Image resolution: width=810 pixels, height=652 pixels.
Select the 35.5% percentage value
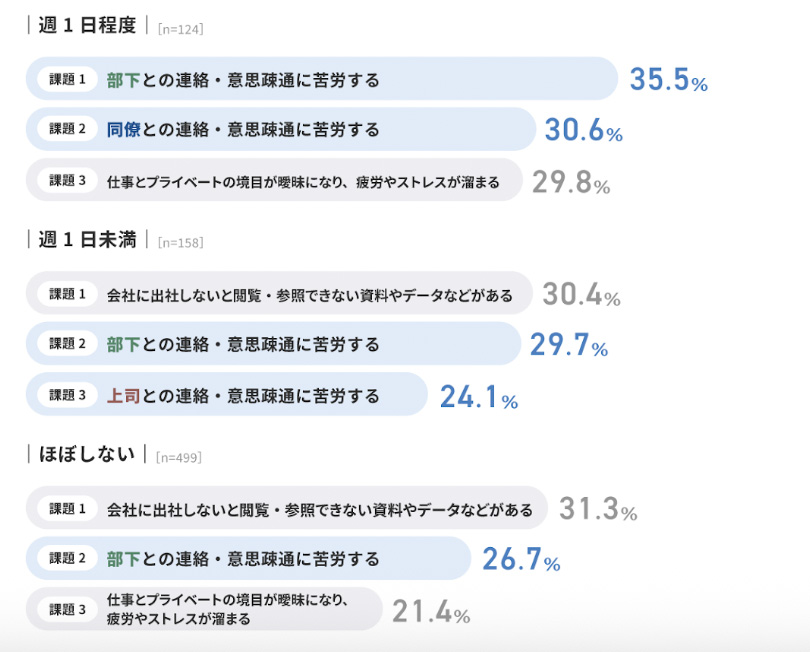[668, 81]
